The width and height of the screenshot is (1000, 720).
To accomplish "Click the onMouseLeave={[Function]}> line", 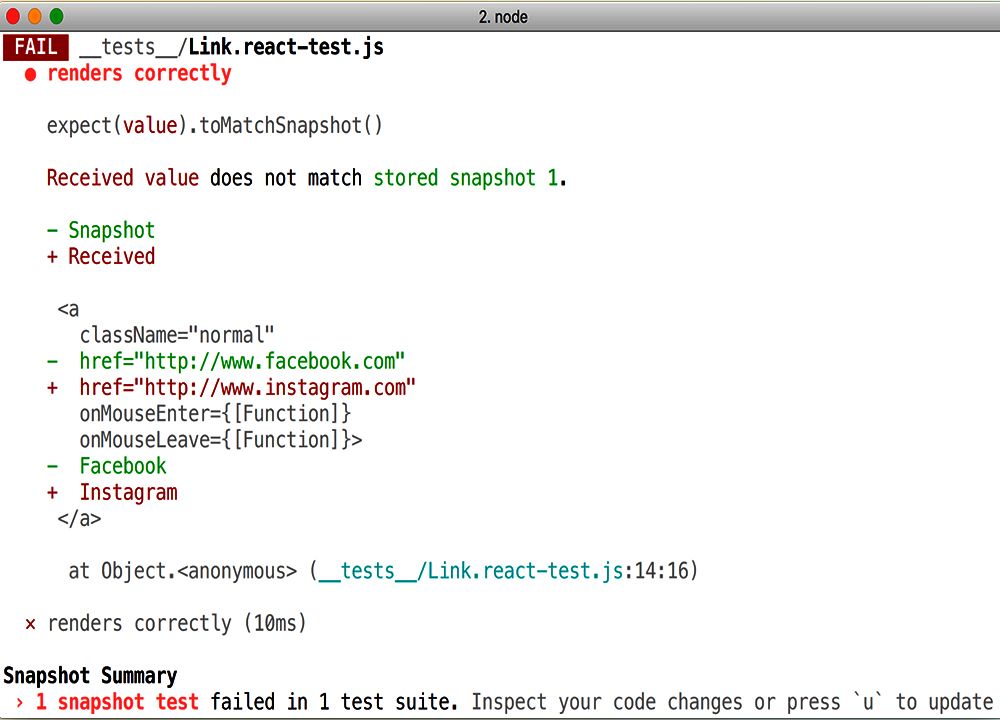I will point(221,440).
